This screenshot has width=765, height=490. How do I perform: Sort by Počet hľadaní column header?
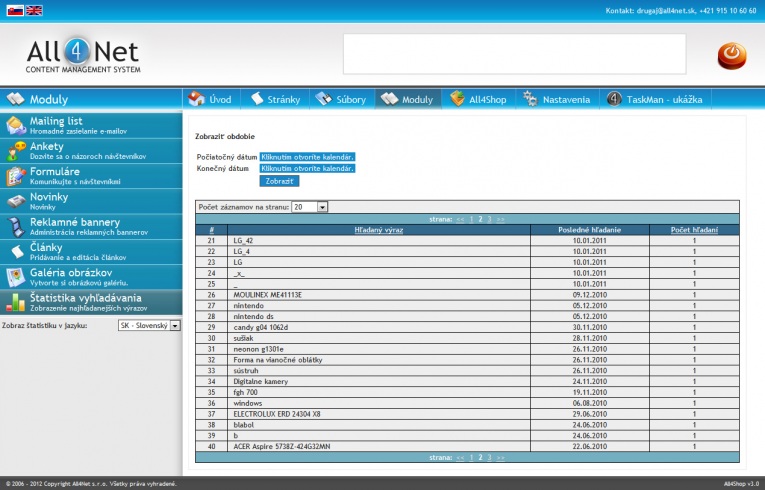693,230
